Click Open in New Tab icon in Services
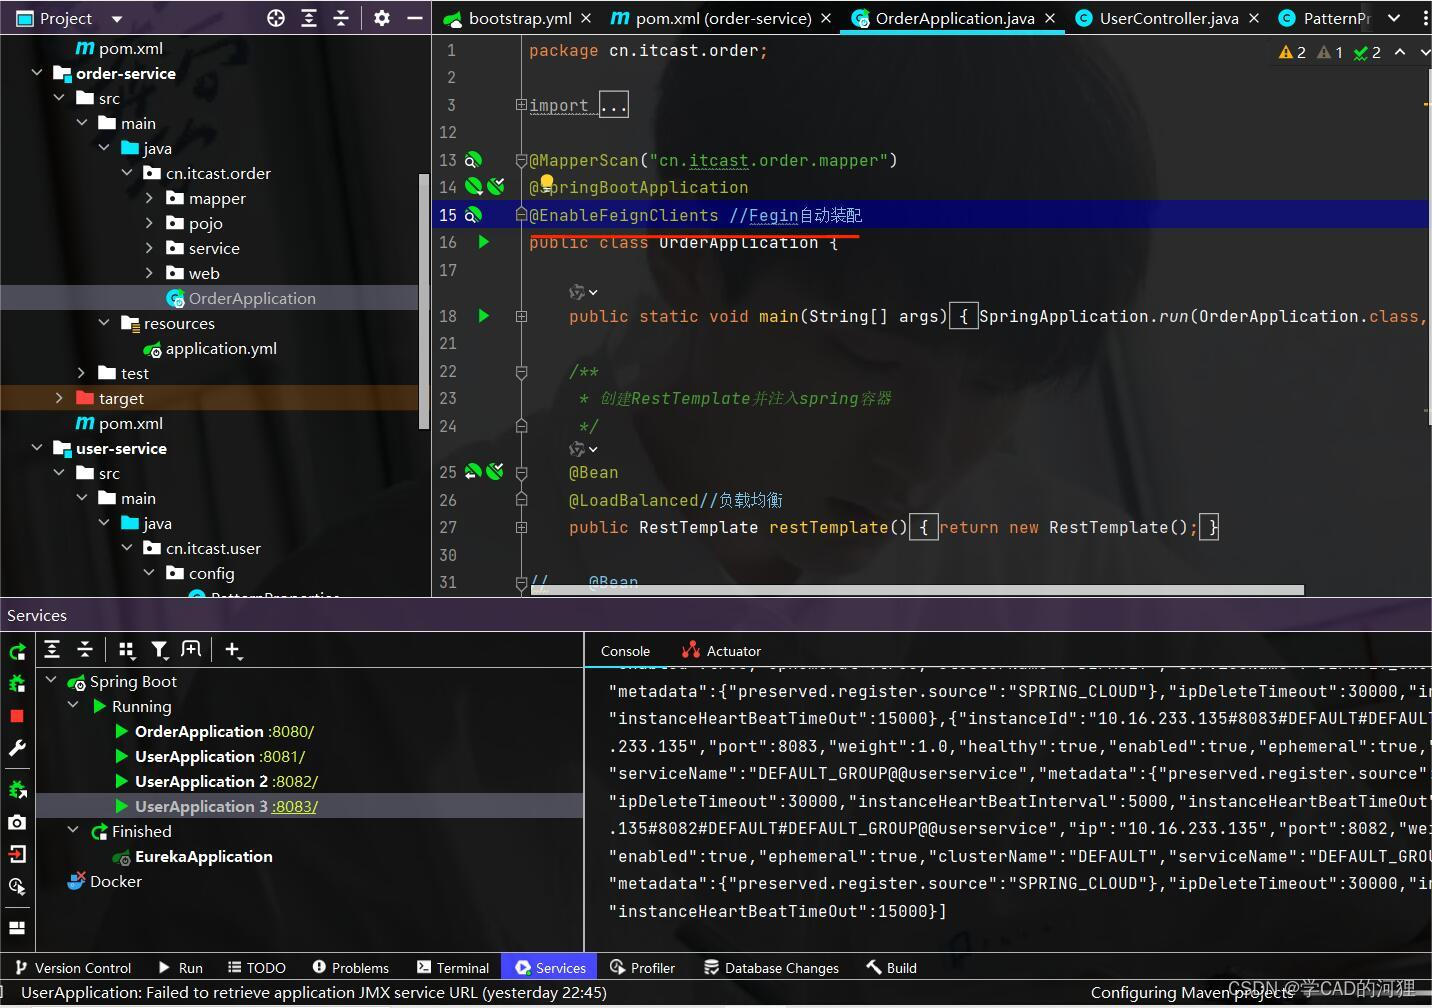 coord(191,650)
